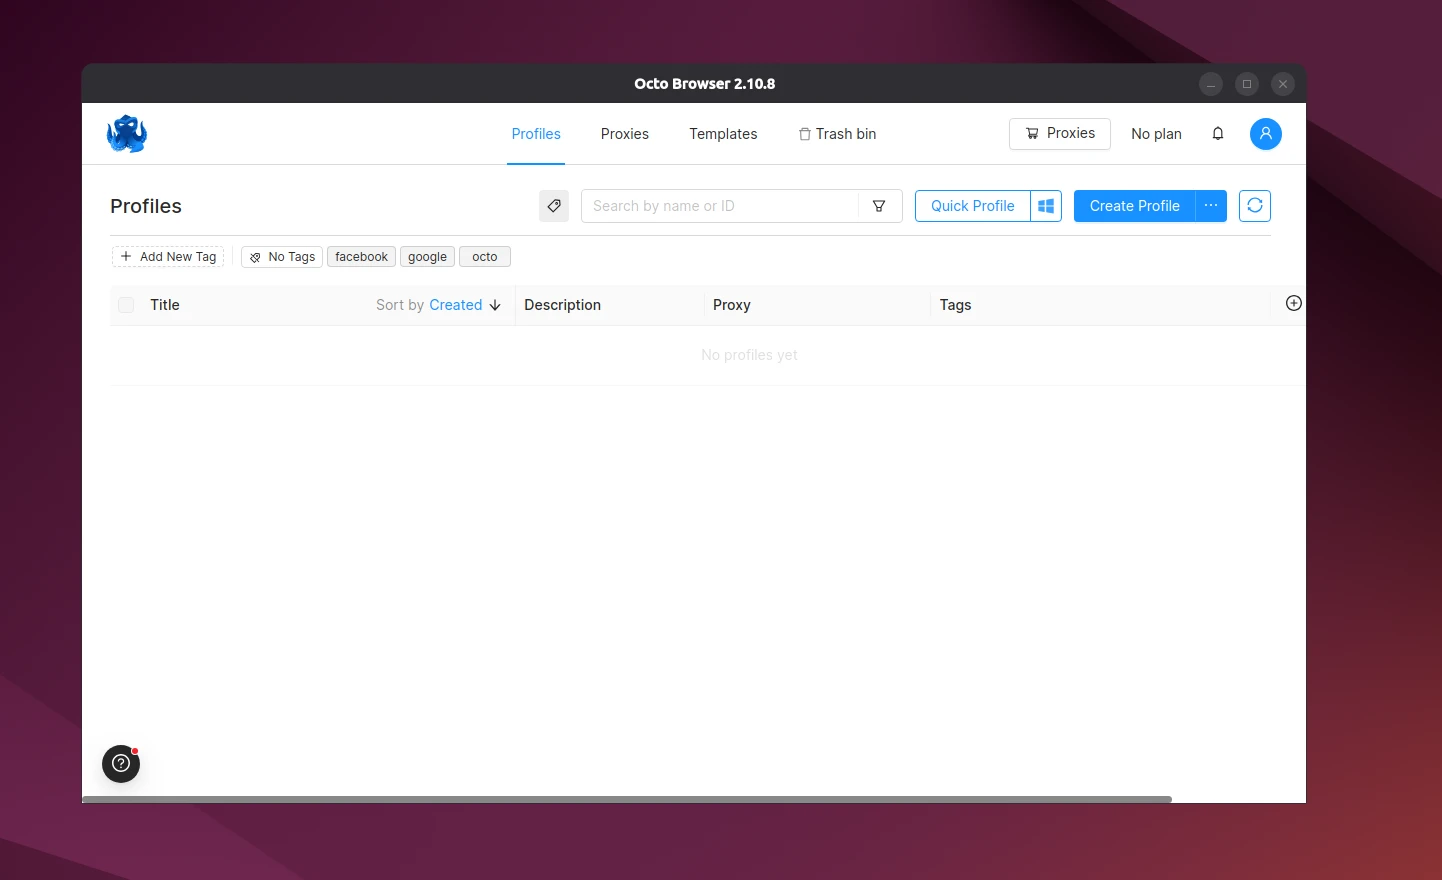Refresh the profiles list

1254,206
